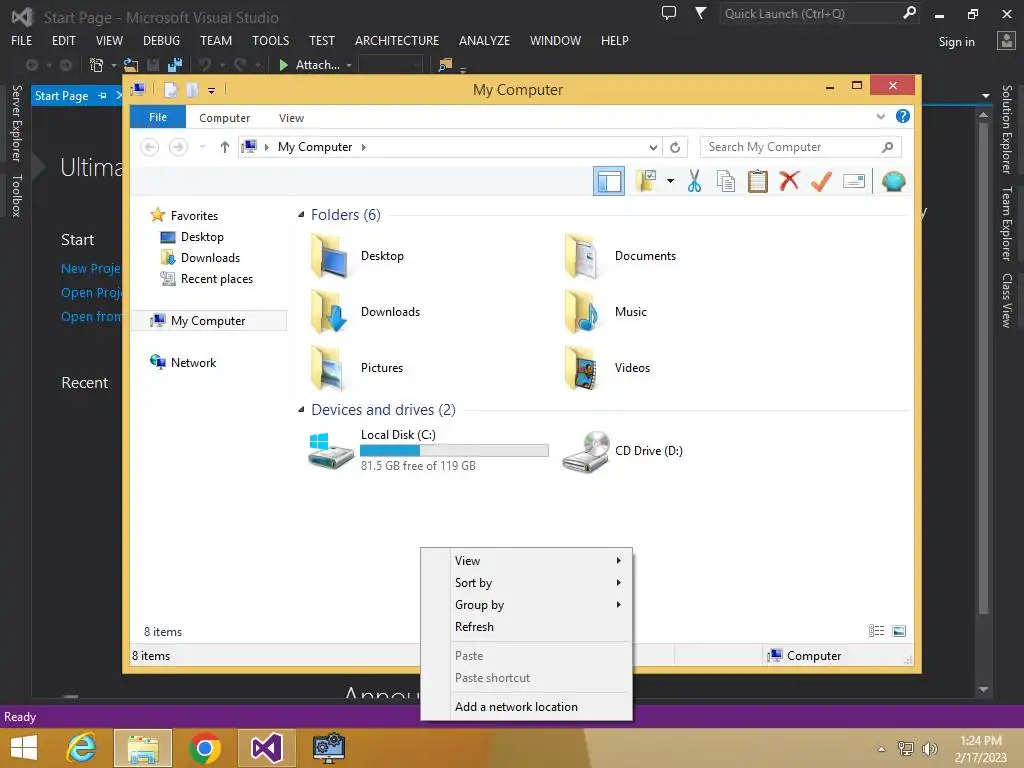Screen dimensions: 1024x768
Task: Open Solution Explorer side tab
Action: click(1006, 129)
